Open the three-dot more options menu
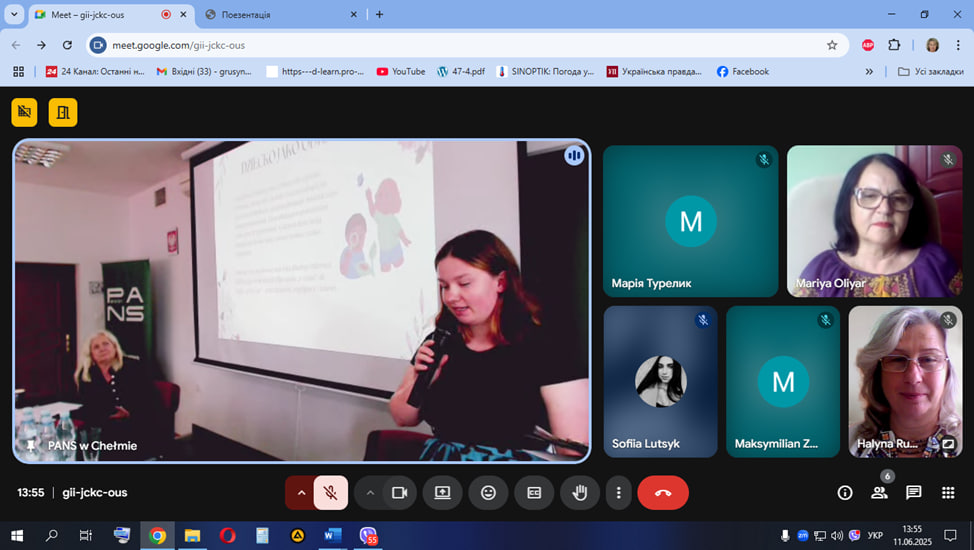Viewport: 974px width, 550px height. click(619, 492)
